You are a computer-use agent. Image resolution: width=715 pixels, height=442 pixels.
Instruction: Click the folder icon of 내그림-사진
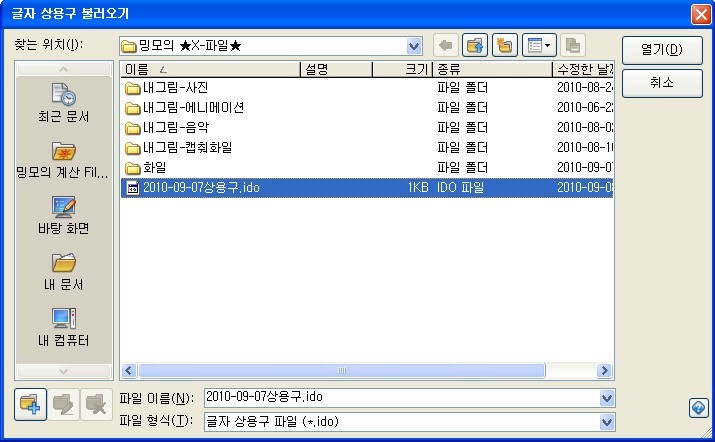[x=133, y=88]
